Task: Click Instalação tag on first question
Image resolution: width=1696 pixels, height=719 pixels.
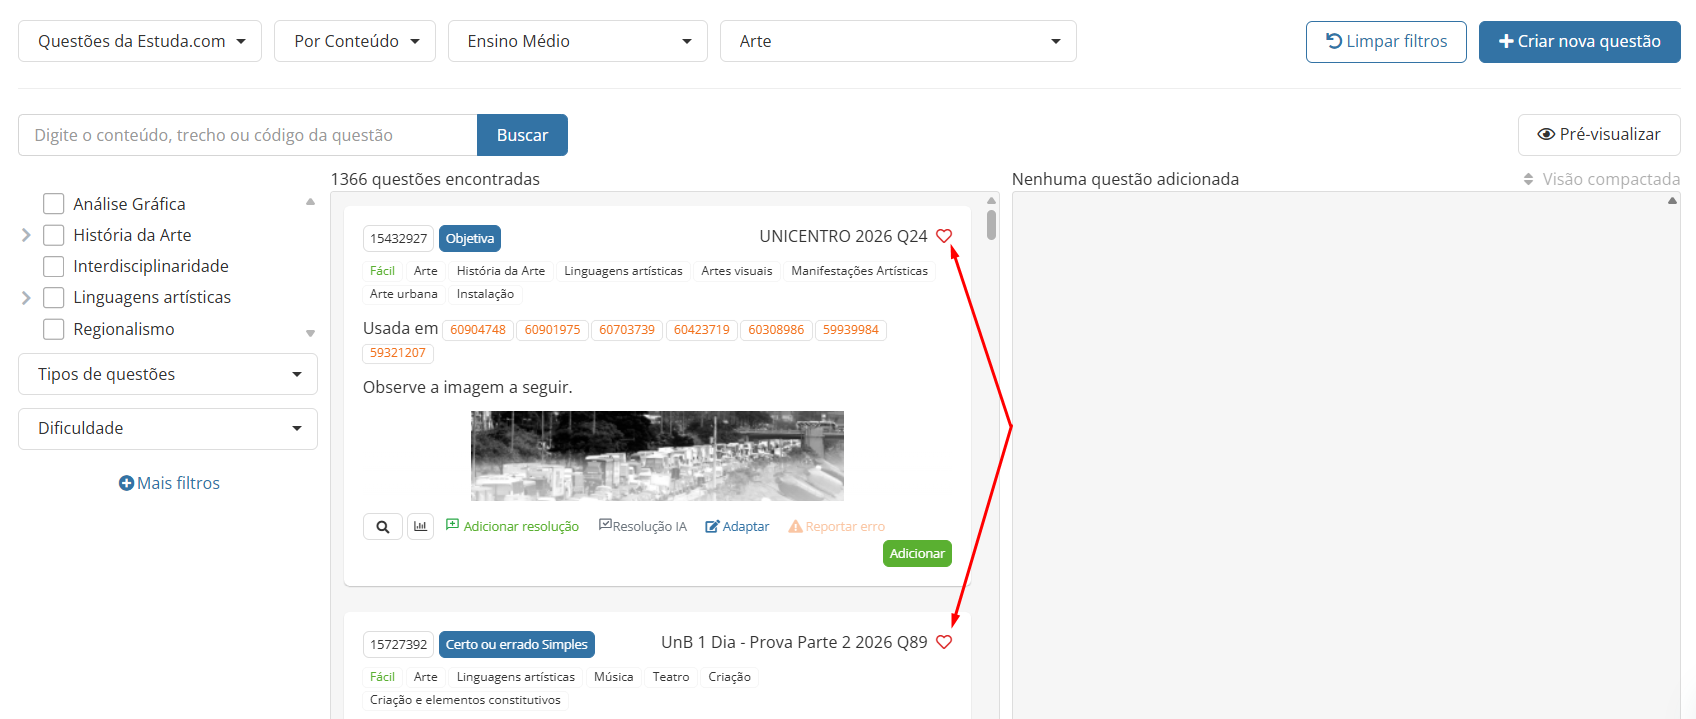Action: click(485, 294)
